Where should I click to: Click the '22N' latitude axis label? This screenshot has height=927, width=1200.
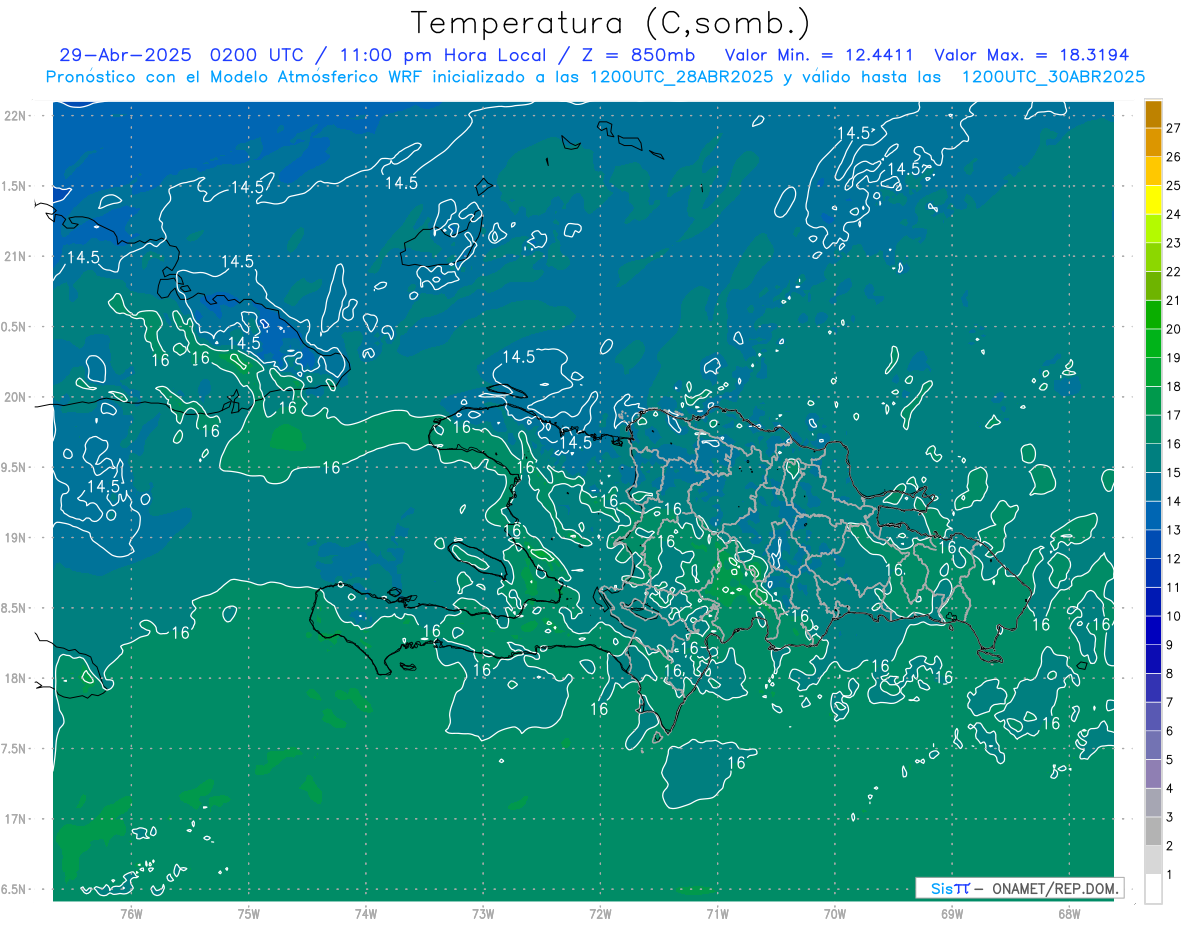tap(14, 116)
